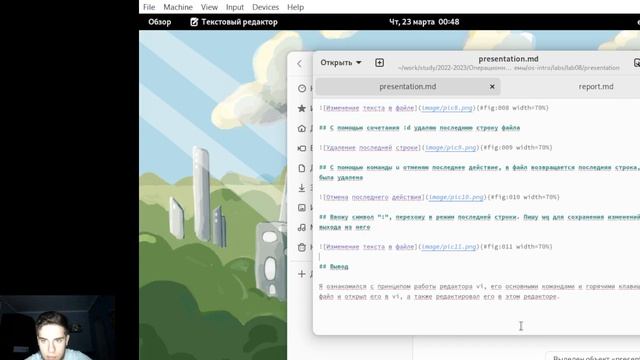Close the presentation.md tab
This screenshot has height=360, width=640.
(492, 87)
